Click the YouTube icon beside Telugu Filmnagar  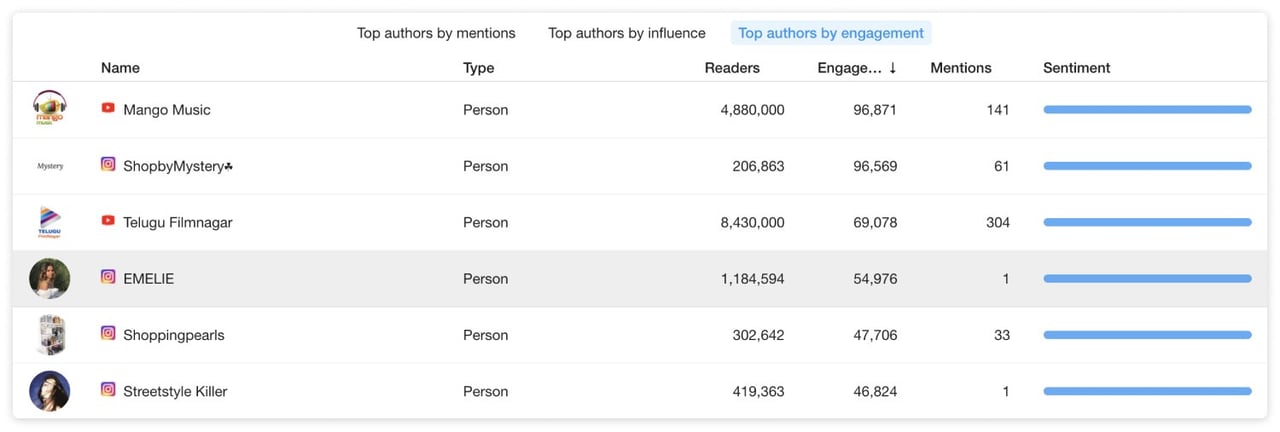pos(108,220)
